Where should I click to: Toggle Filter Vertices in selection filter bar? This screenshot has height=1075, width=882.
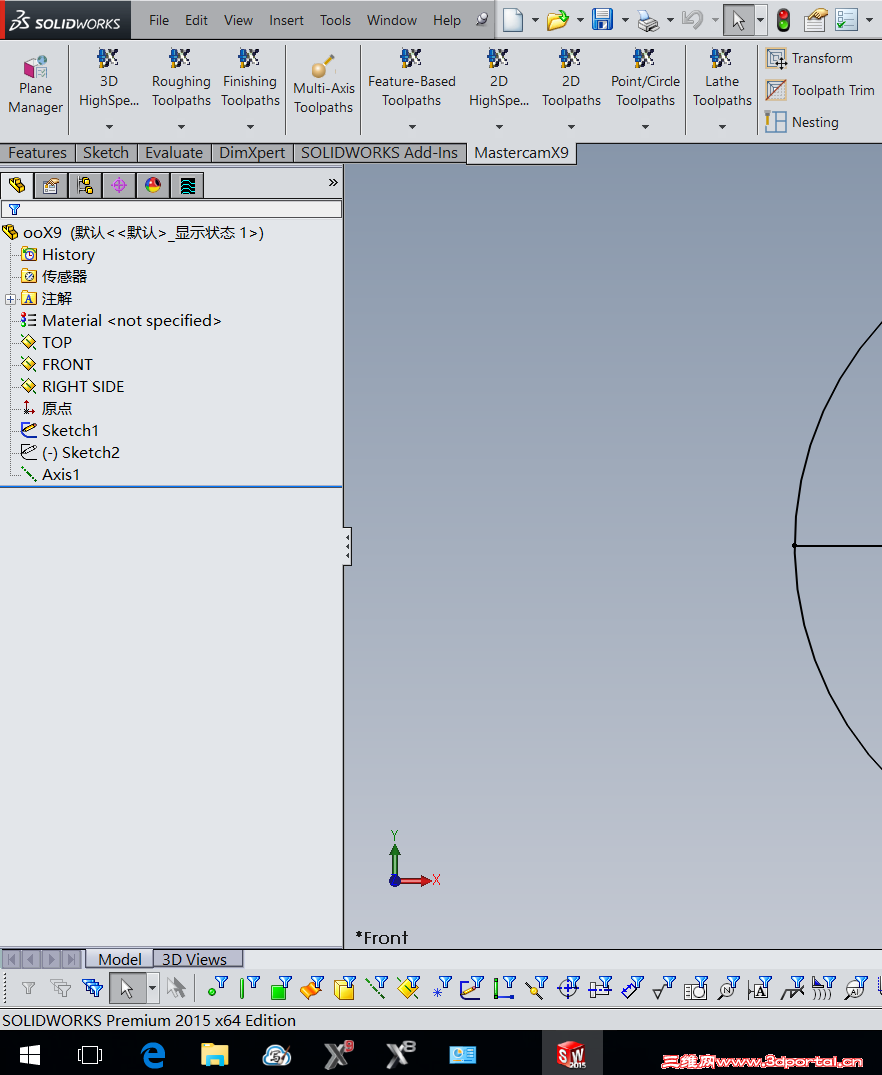coord(217,987)
